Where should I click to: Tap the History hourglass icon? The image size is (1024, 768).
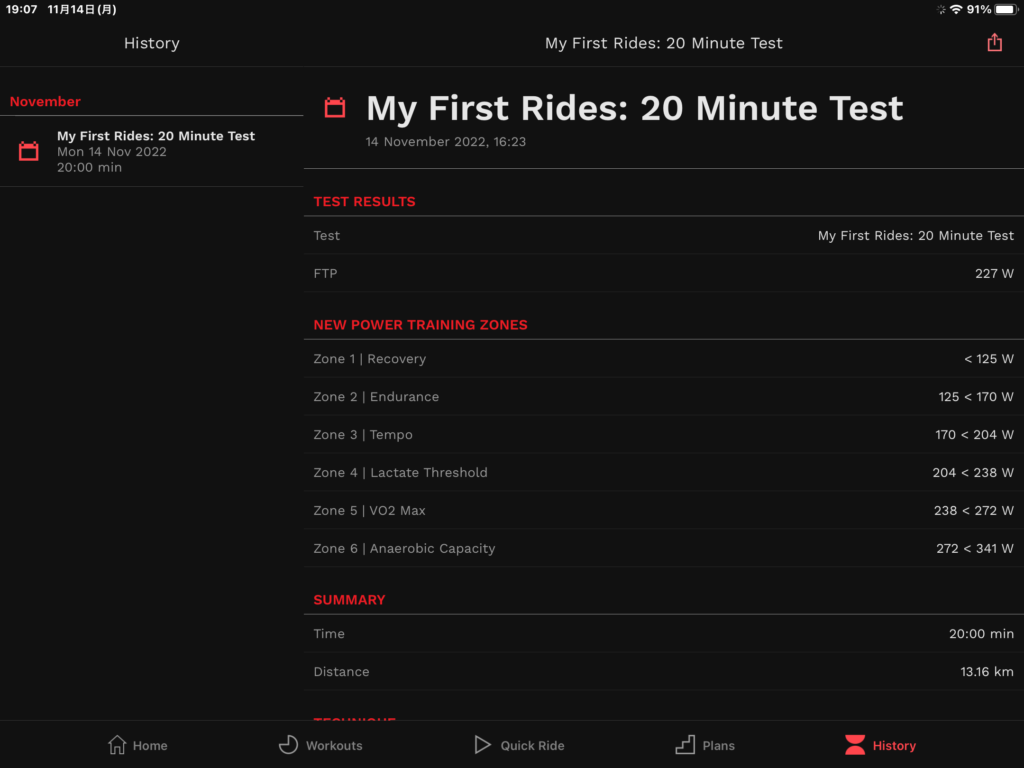pos(855,745)
